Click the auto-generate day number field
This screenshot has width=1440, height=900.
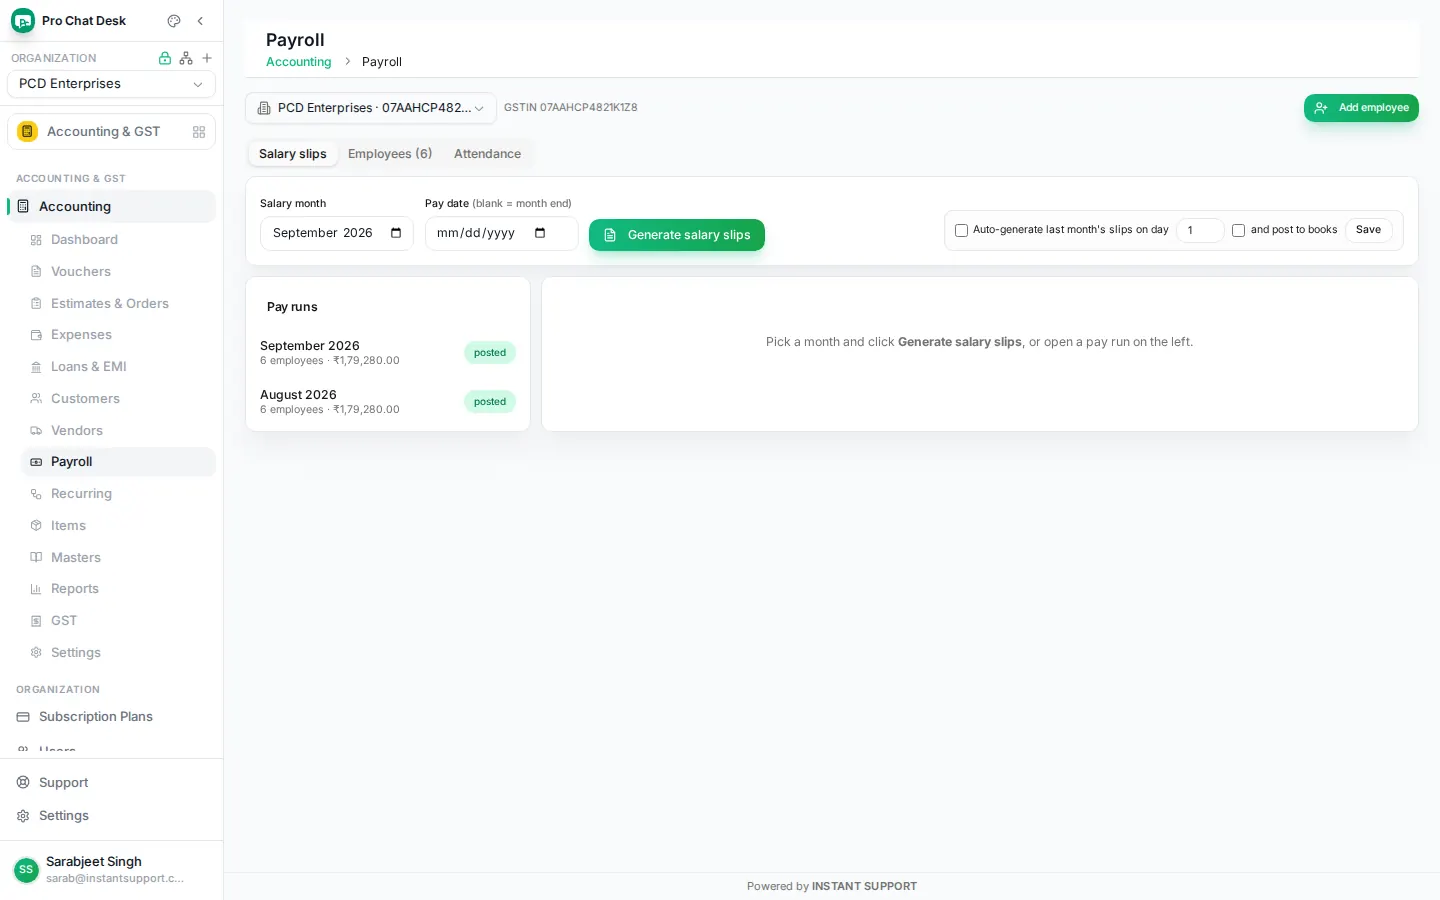point(1200,230)
